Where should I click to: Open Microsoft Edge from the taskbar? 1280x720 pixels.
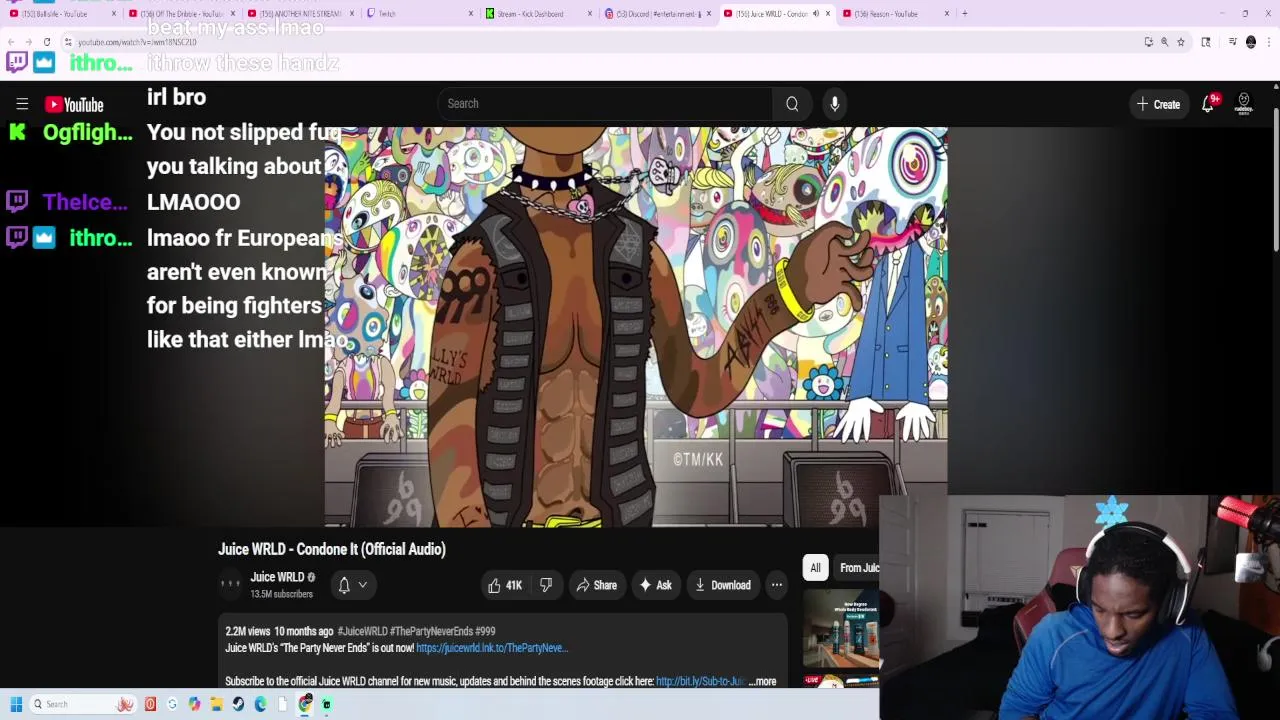pos(260,704)
